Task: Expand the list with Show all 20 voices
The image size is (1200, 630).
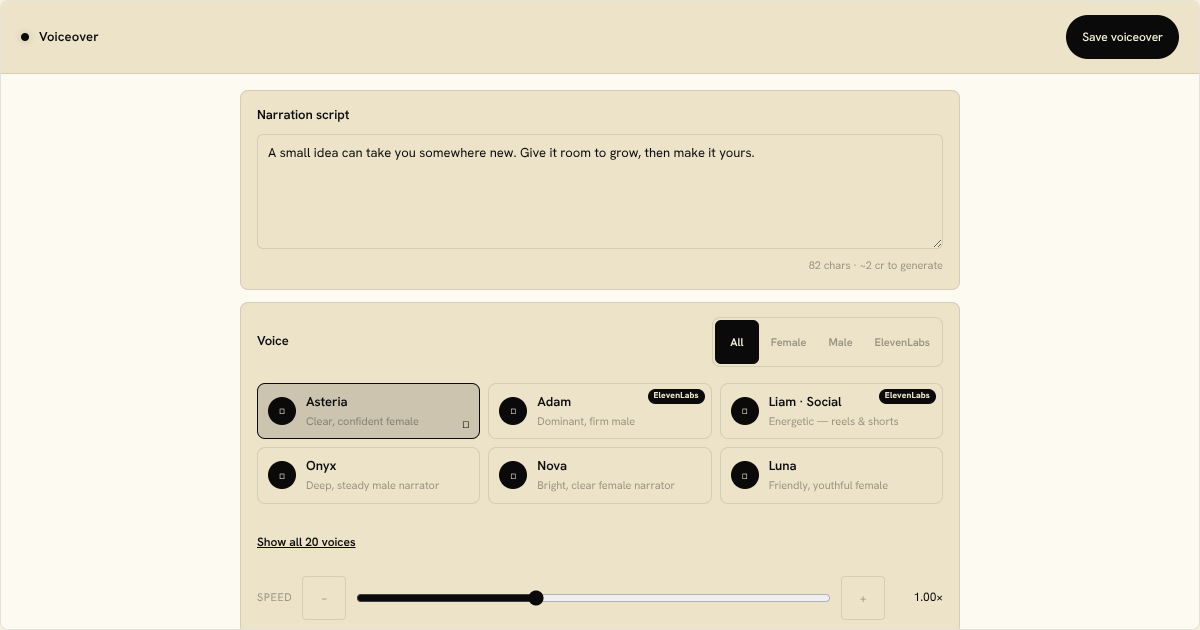Action: (306, 542)
